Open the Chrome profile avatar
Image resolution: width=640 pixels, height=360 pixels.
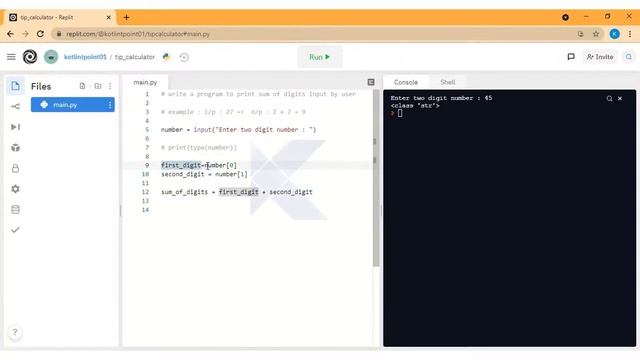[x=614, y=34]
